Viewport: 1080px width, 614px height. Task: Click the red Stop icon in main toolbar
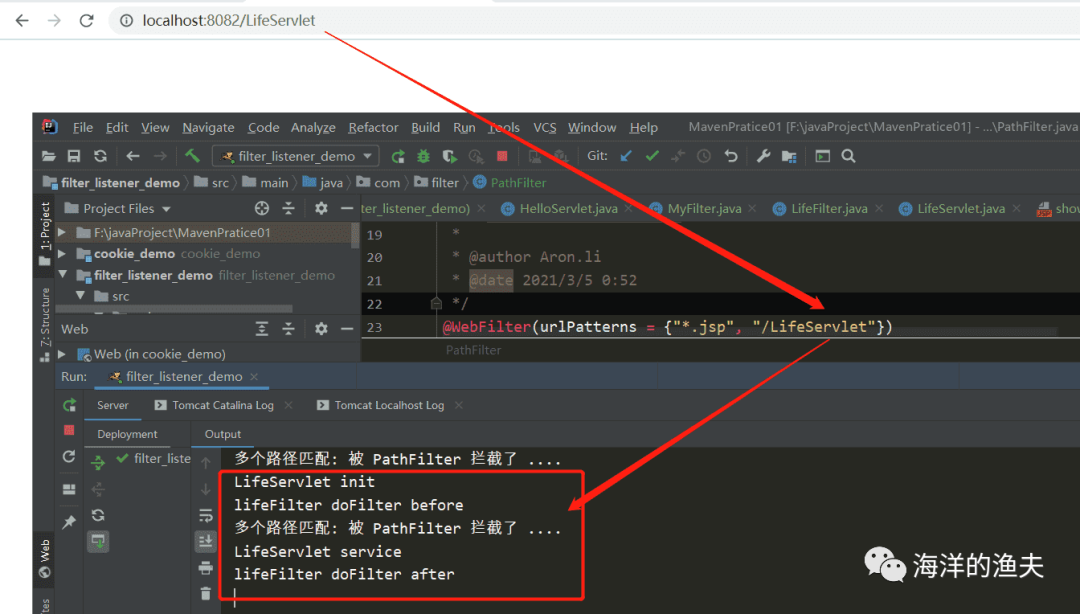point(502,156)
